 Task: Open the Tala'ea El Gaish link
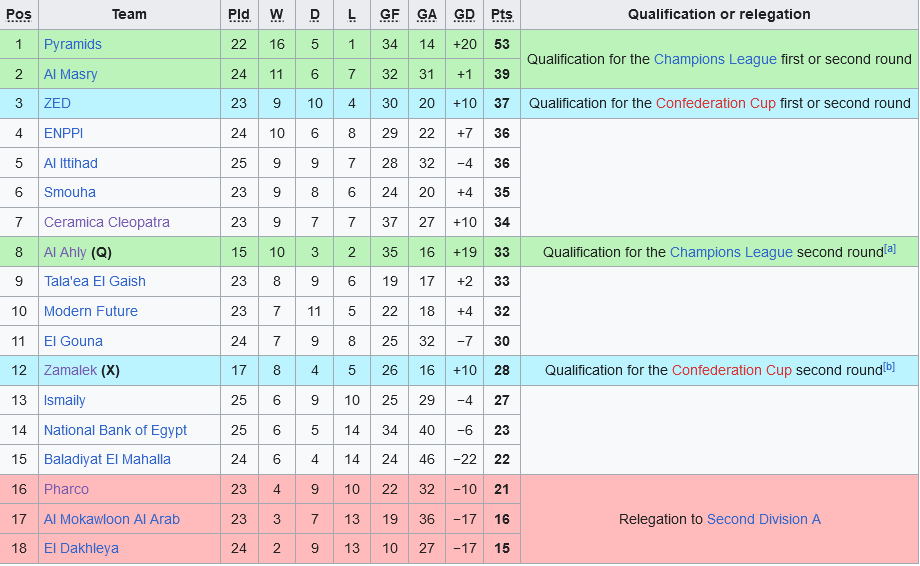pos(95,281)
